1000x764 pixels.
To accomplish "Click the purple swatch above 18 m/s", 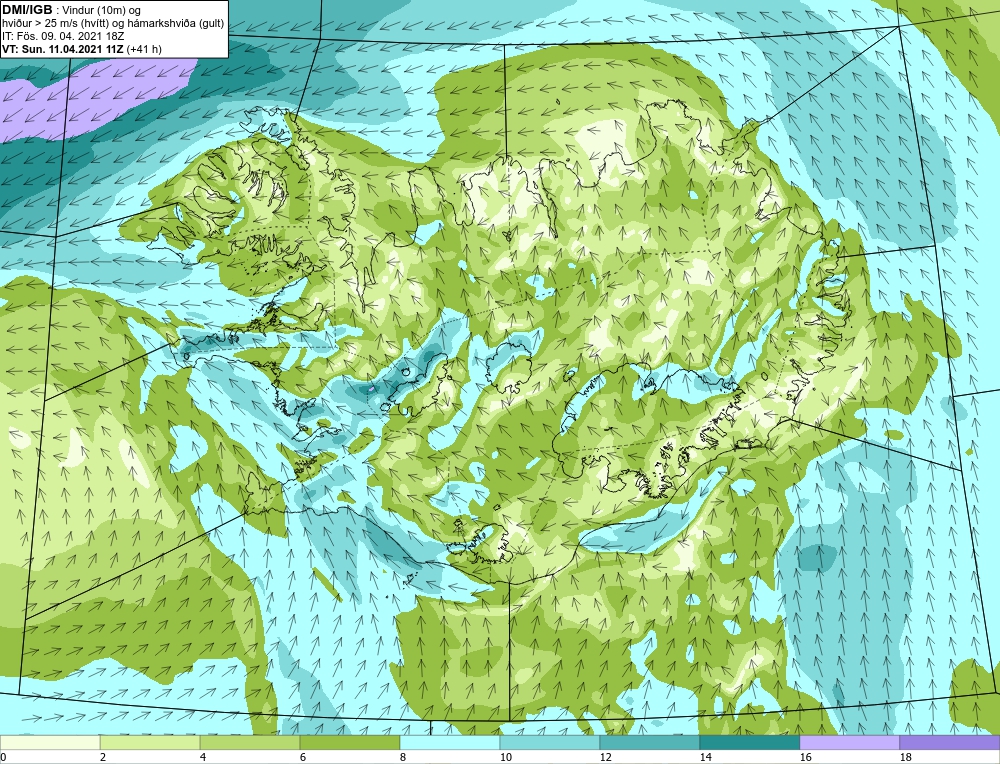I will (x=950, y=743).
